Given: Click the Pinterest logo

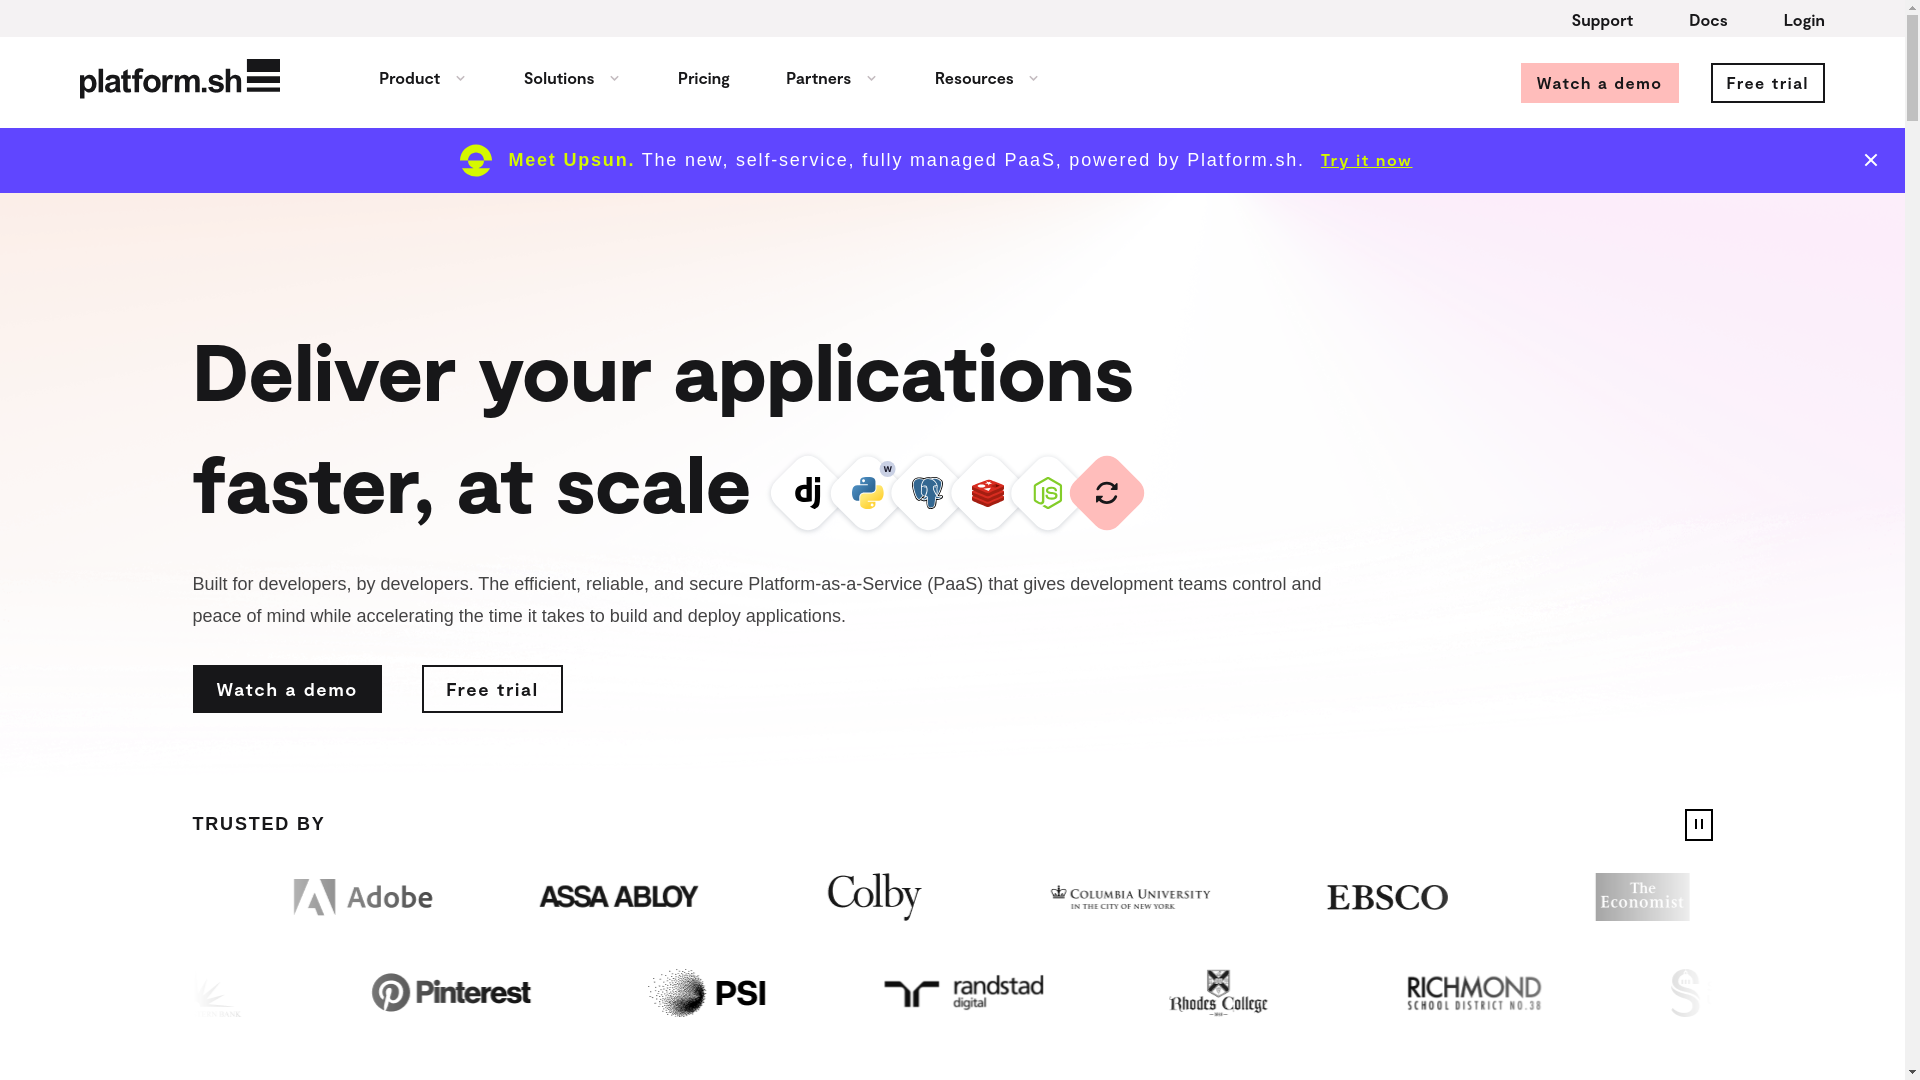Looking at the screenshot, I should pyautogui.click(x=451, y=992).
